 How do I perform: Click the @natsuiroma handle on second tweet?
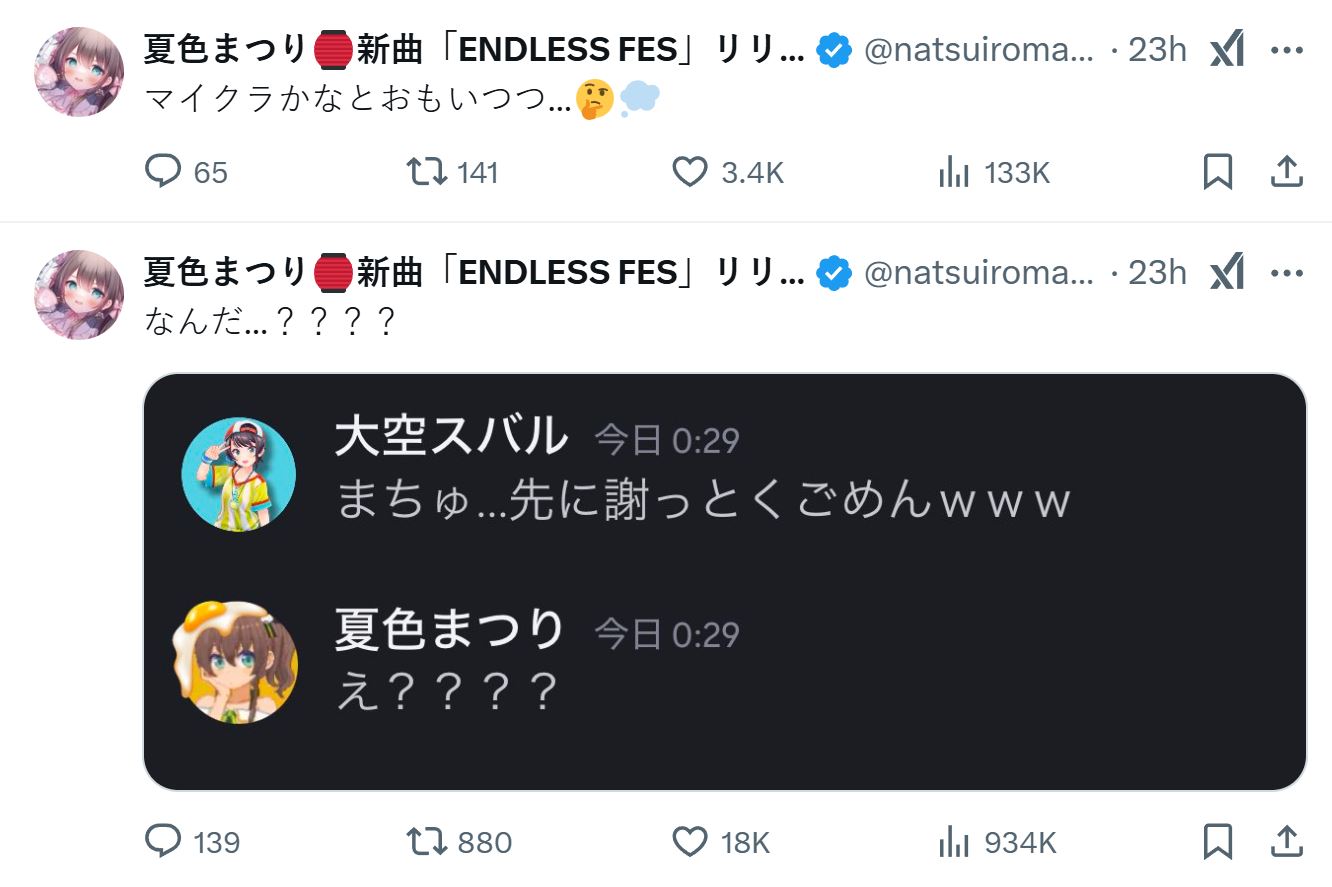click(978, 272)
